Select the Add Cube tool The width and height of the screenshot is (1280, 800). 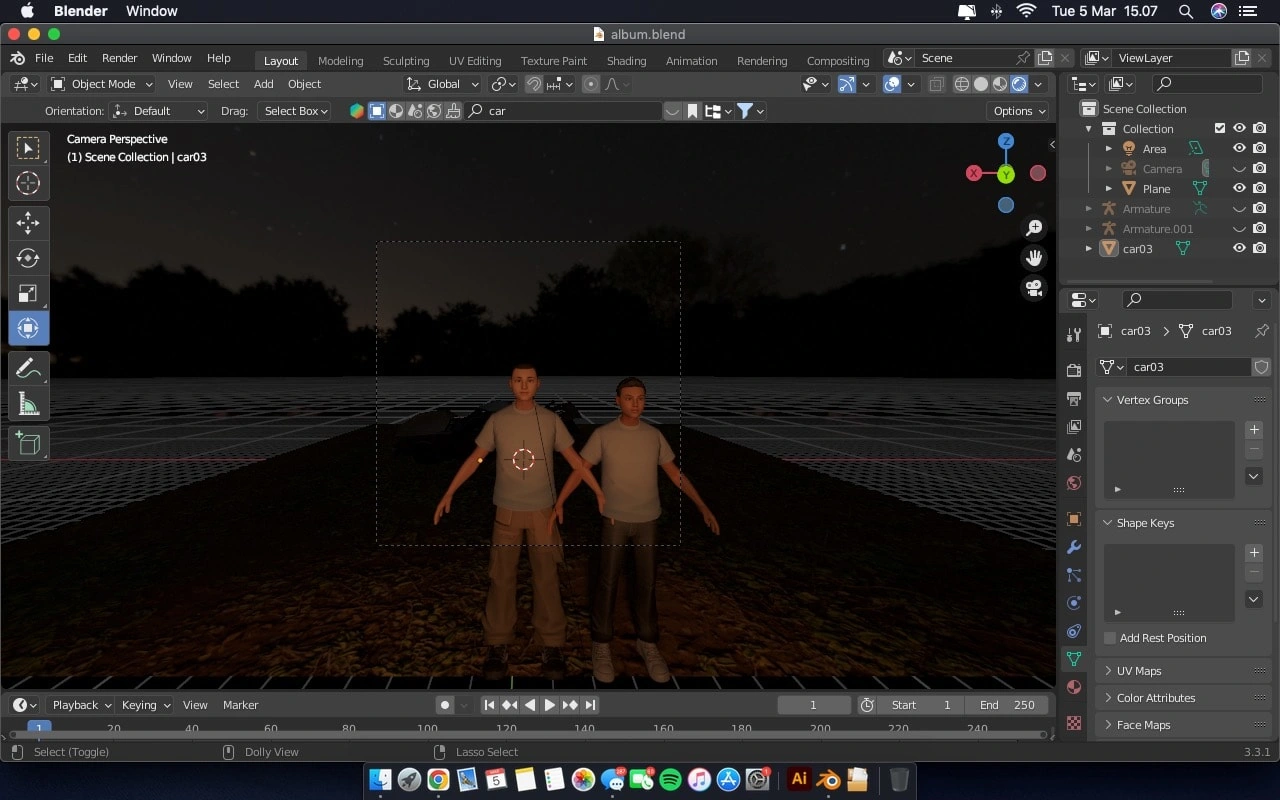28,443
